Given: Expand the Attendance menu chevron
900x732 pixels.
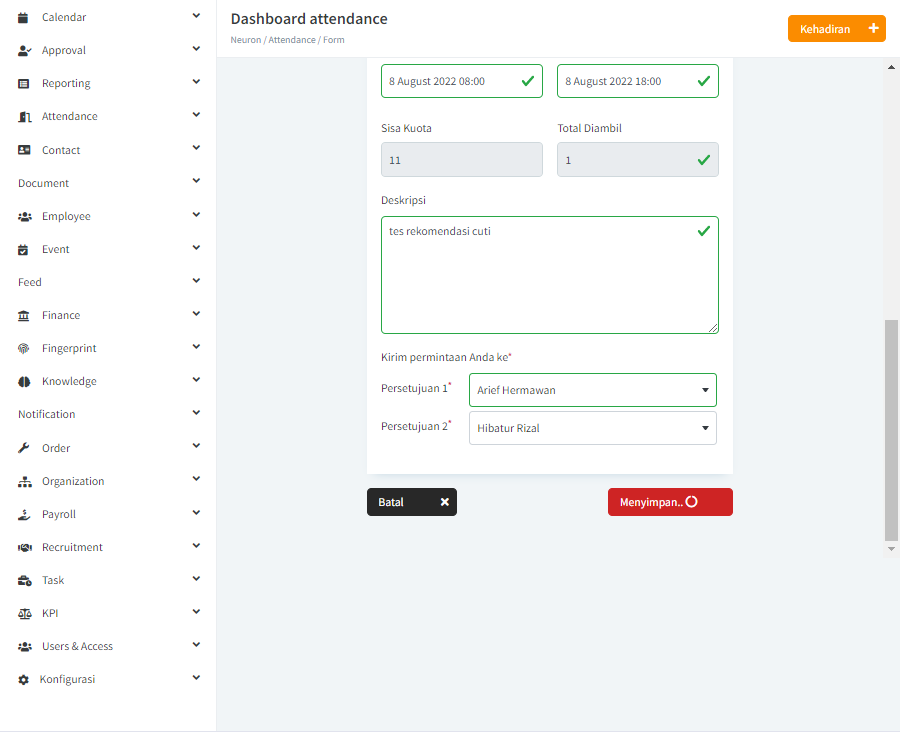Looking at the screenshot, I should 196,115.
